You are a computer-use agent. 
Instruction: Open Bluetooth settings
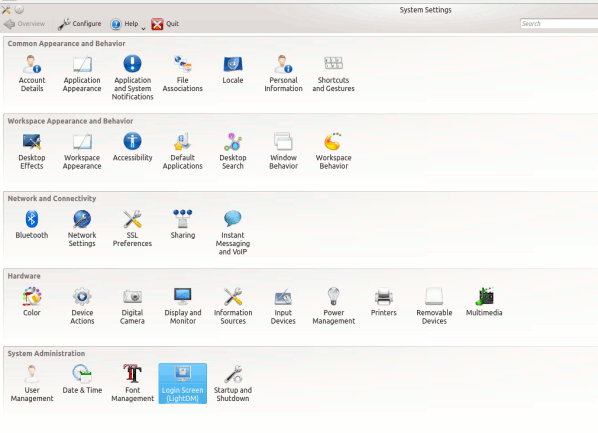[x=32, y=224]
